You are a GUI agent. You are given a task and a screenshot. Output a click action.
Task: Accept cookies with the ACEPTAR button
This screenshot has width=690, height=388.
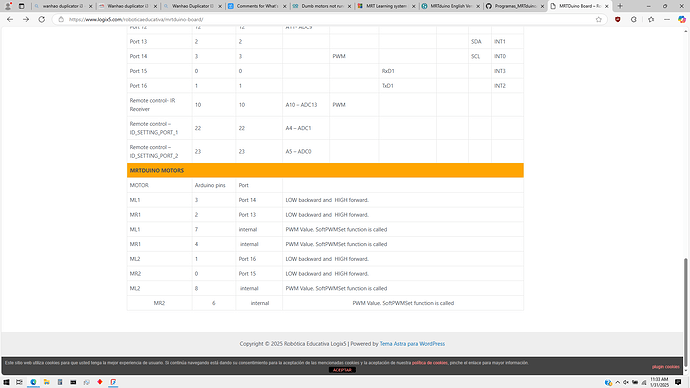coord(342,370)
